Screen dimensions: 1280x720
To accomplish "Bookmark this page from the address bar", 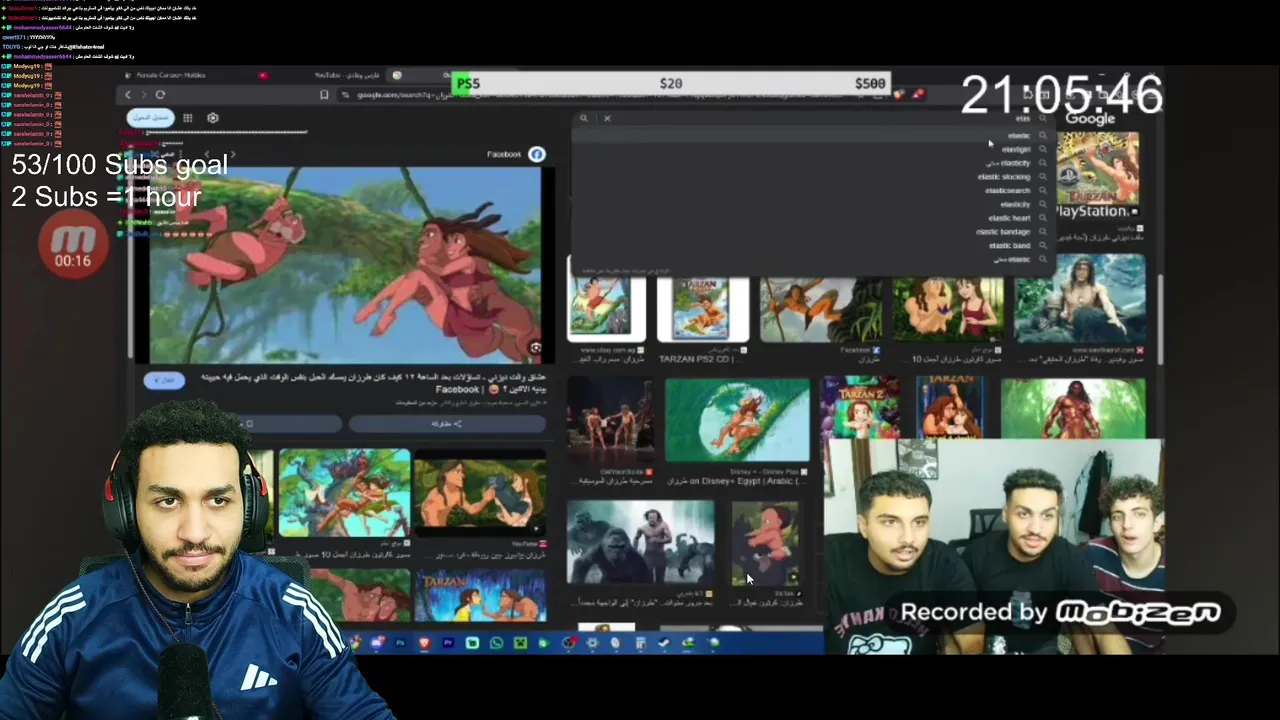I will point(324,95).
